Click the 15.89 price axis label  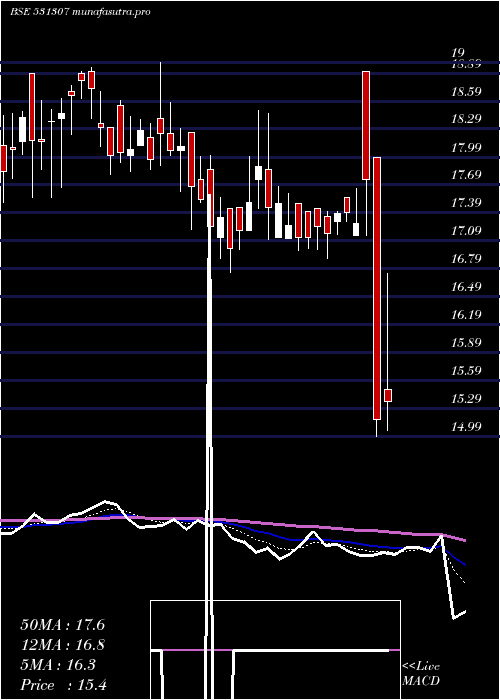[466, 343]
